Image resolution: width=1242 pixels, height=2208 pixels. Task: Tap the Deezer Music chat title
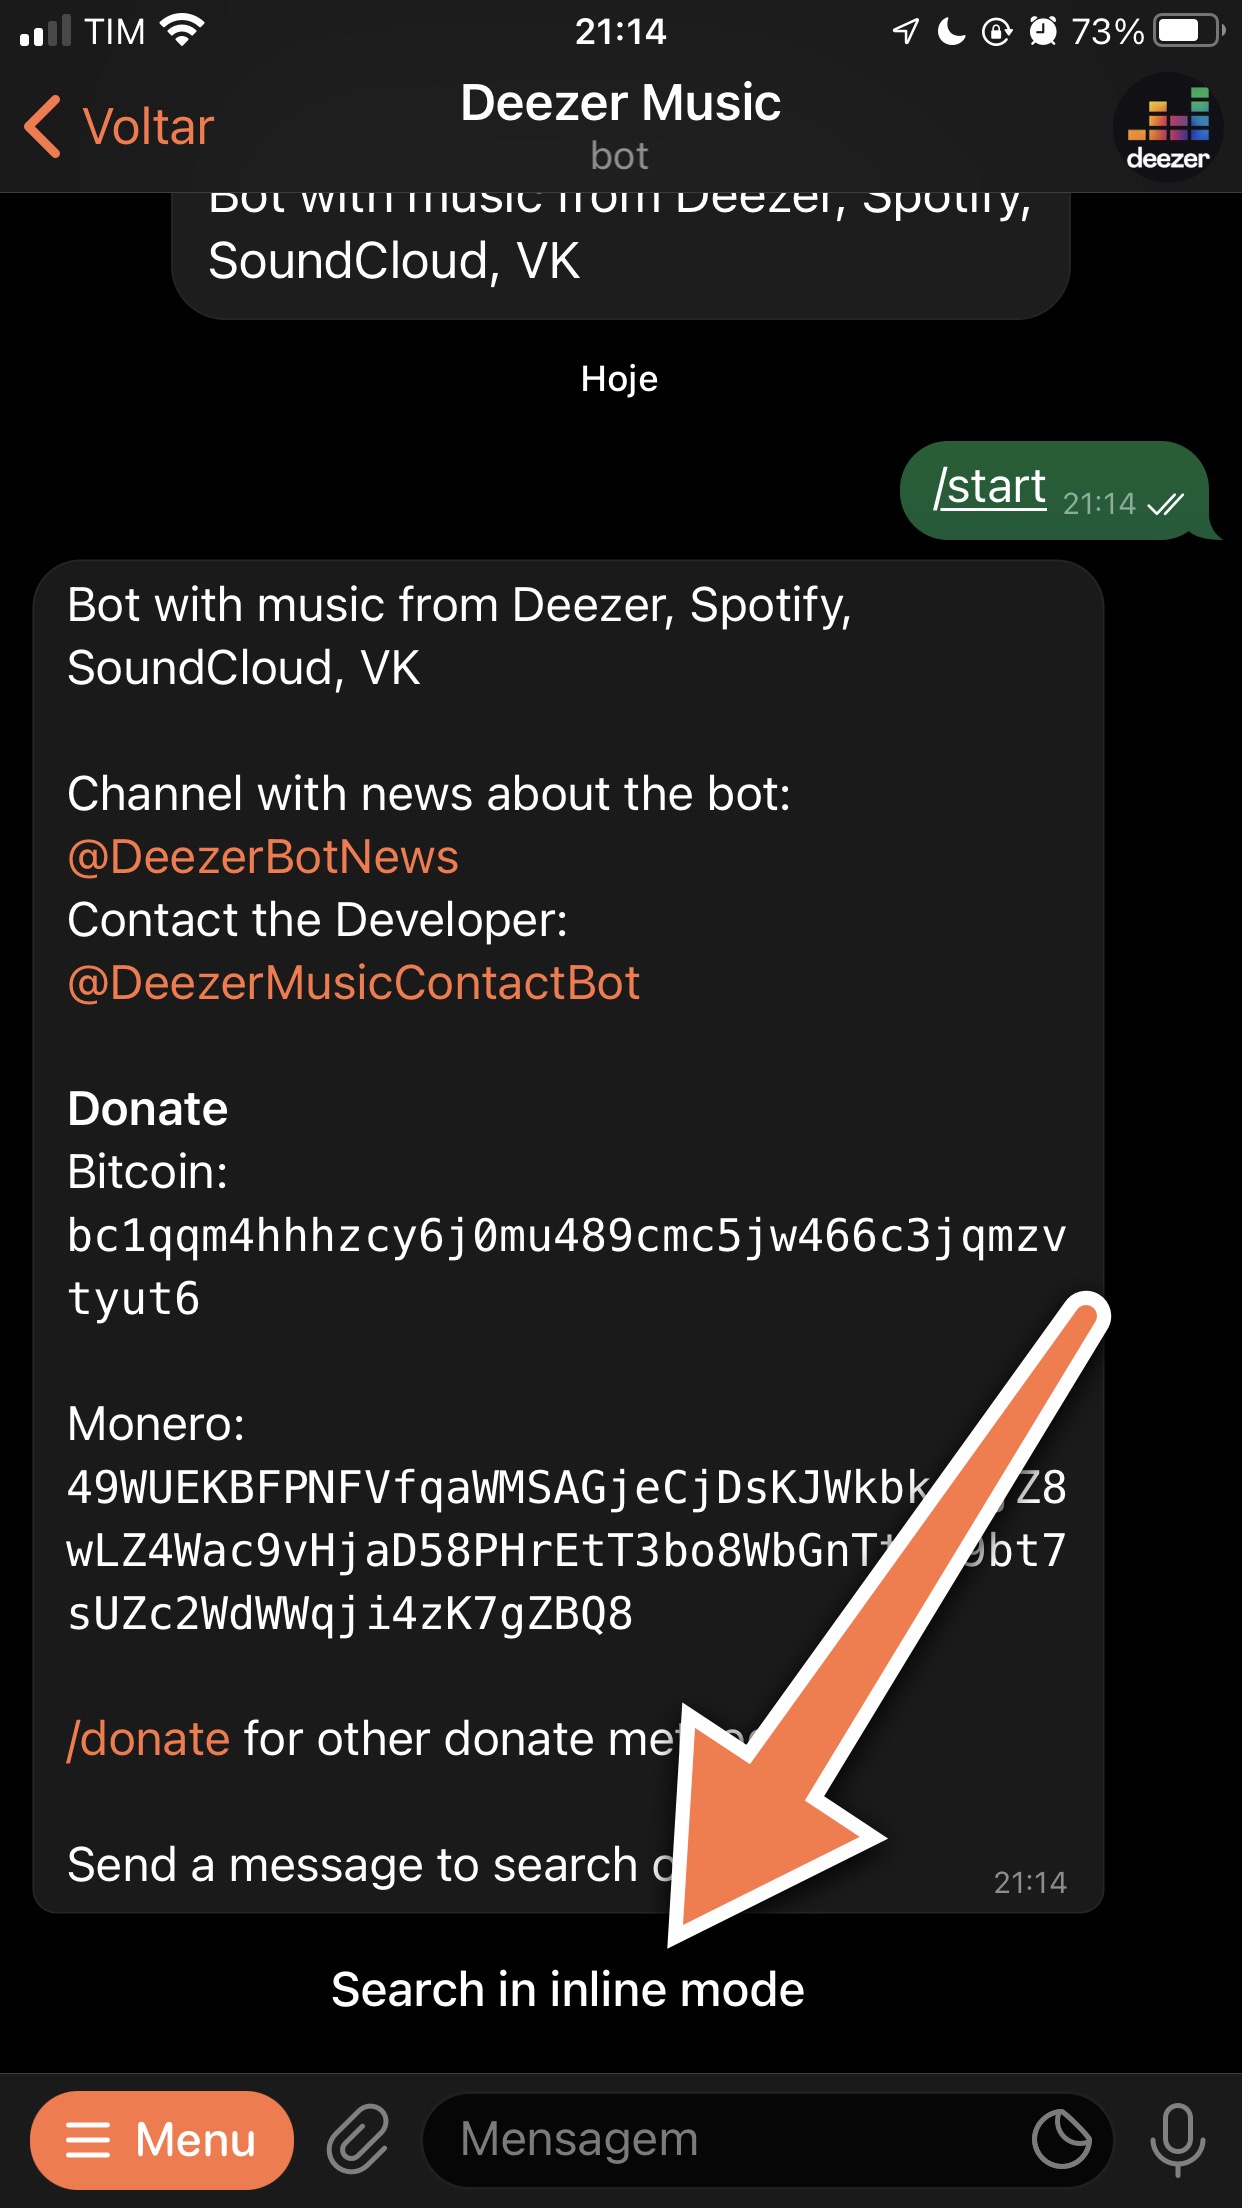620,103
